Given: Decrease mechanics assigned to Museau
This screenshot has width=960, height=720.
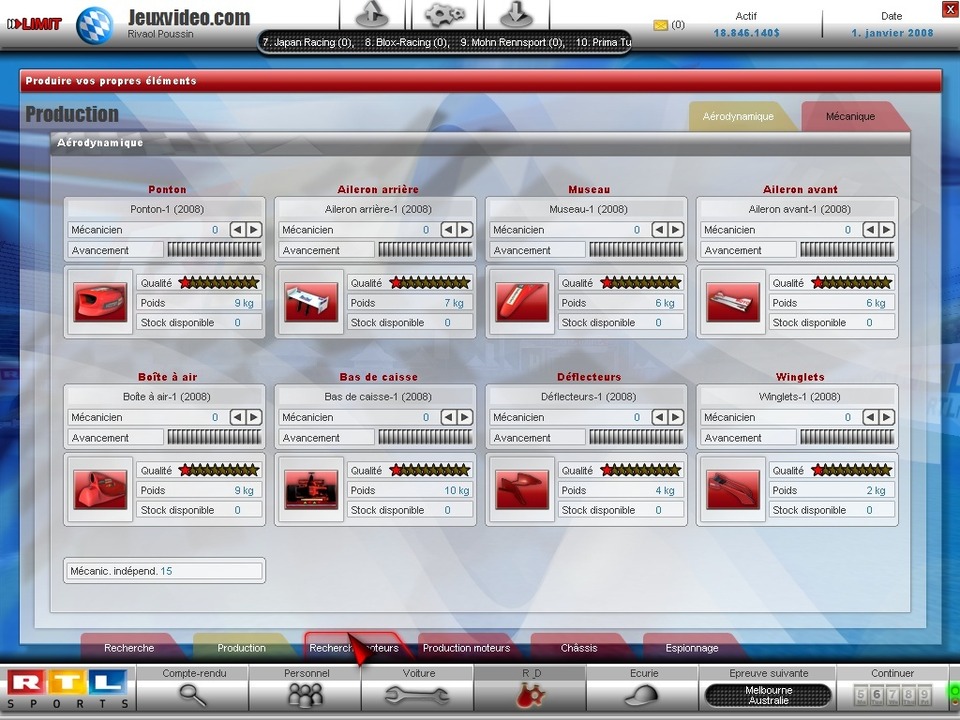Looking at the screenshot, I should [x=660, y=230].
